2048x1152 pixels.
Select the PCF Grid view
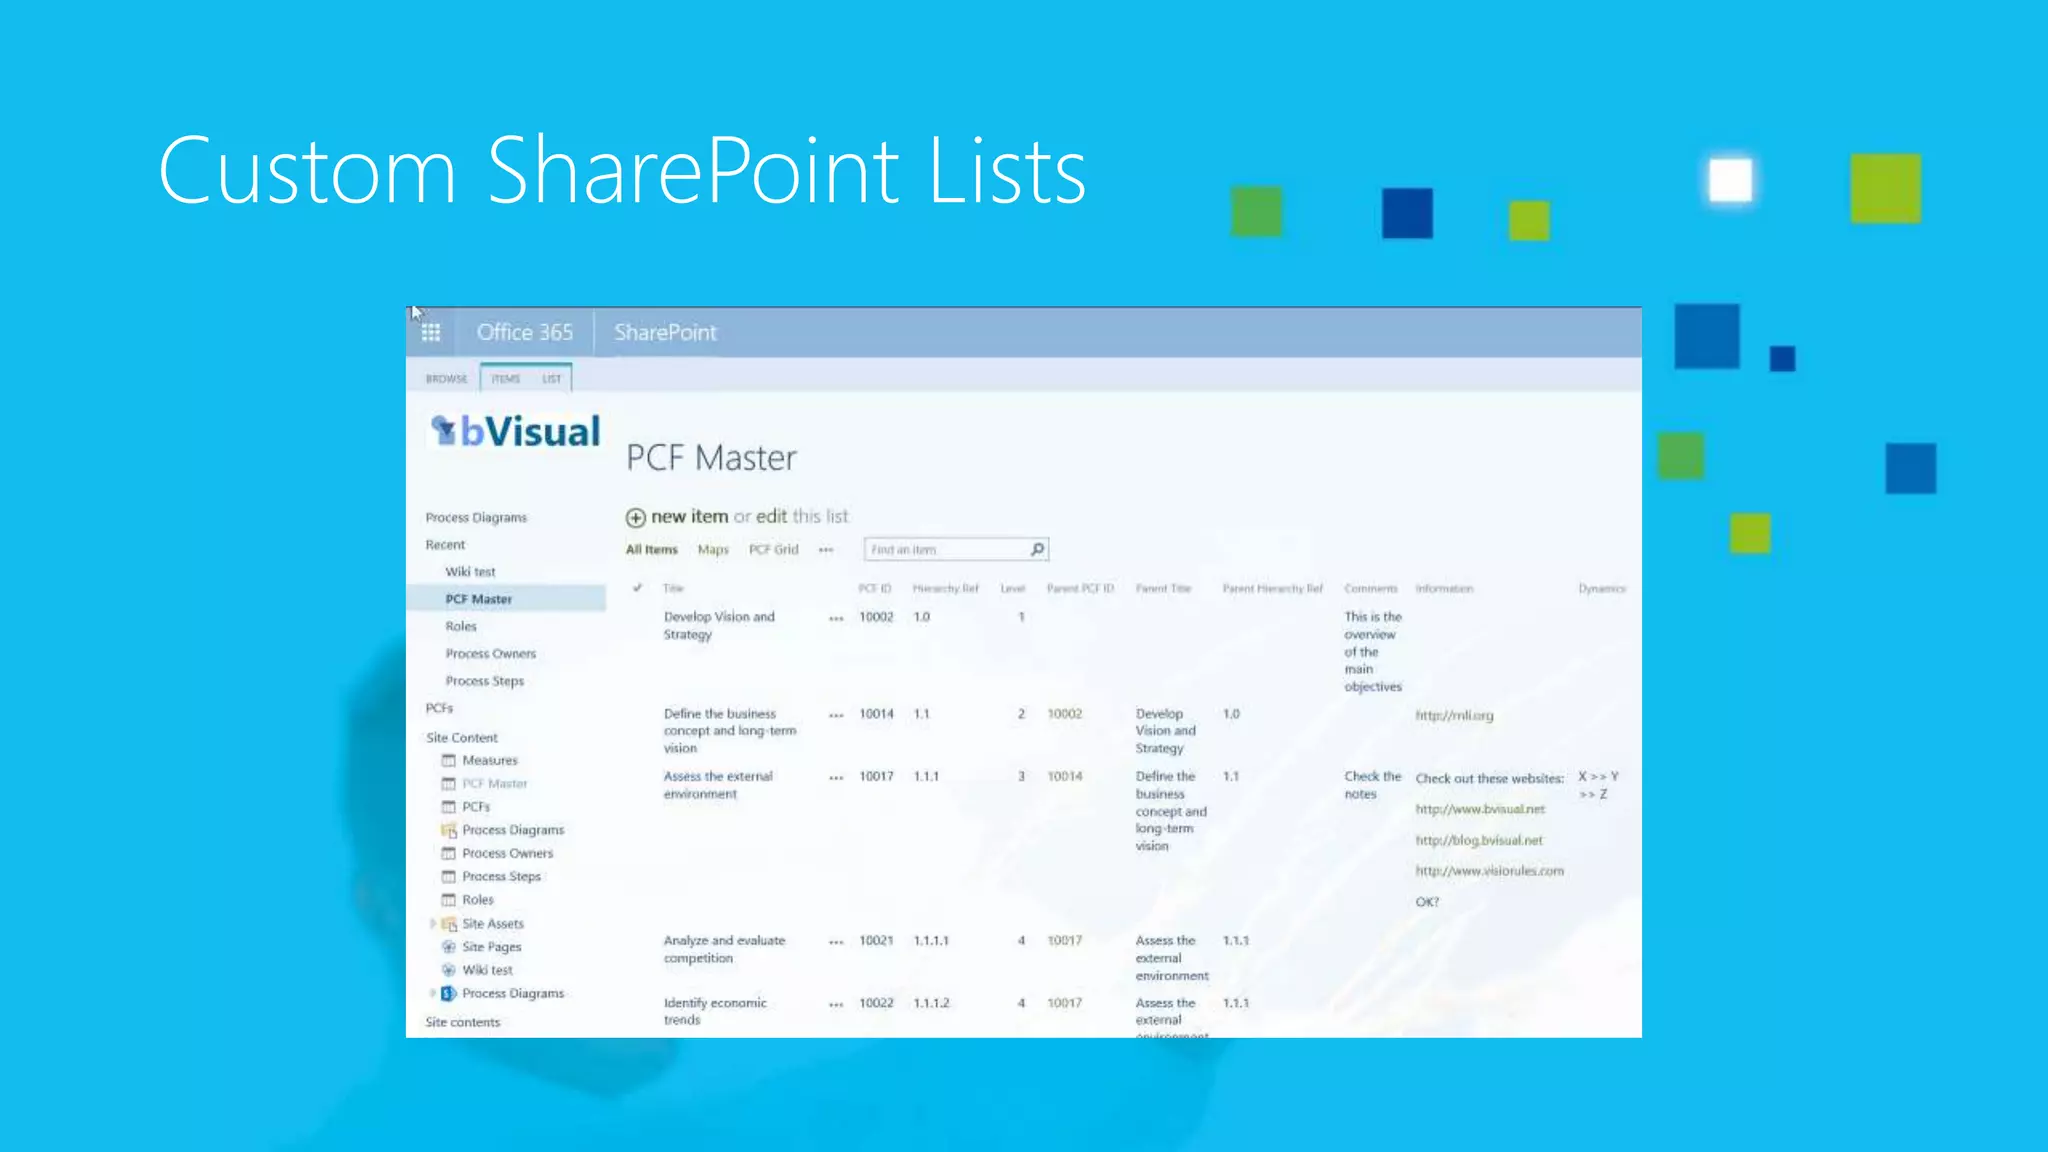[x=774, y=550]
